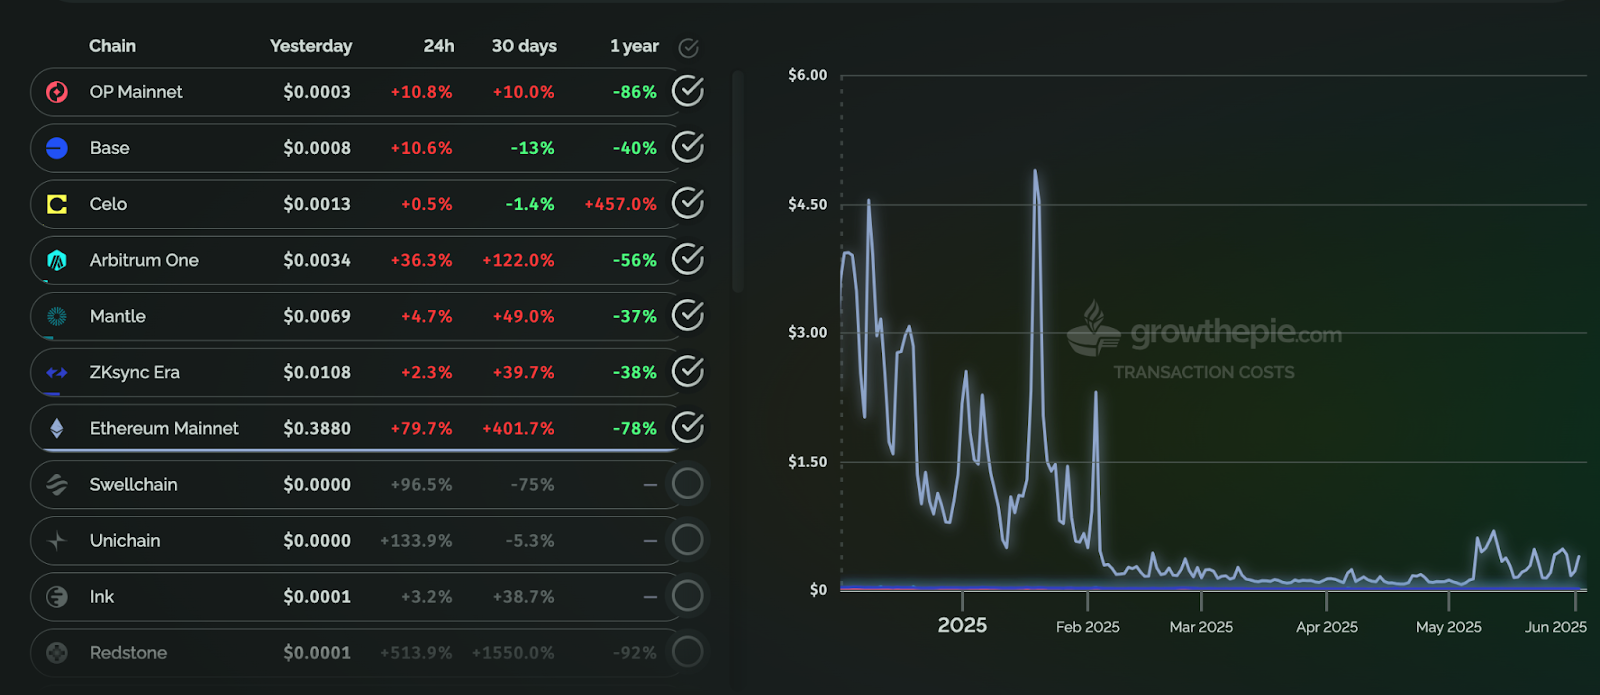The width and height of the screenshot is (1600, 695).
Task: Click the 2025 marker on the chart axis
Action: (962, 625)
